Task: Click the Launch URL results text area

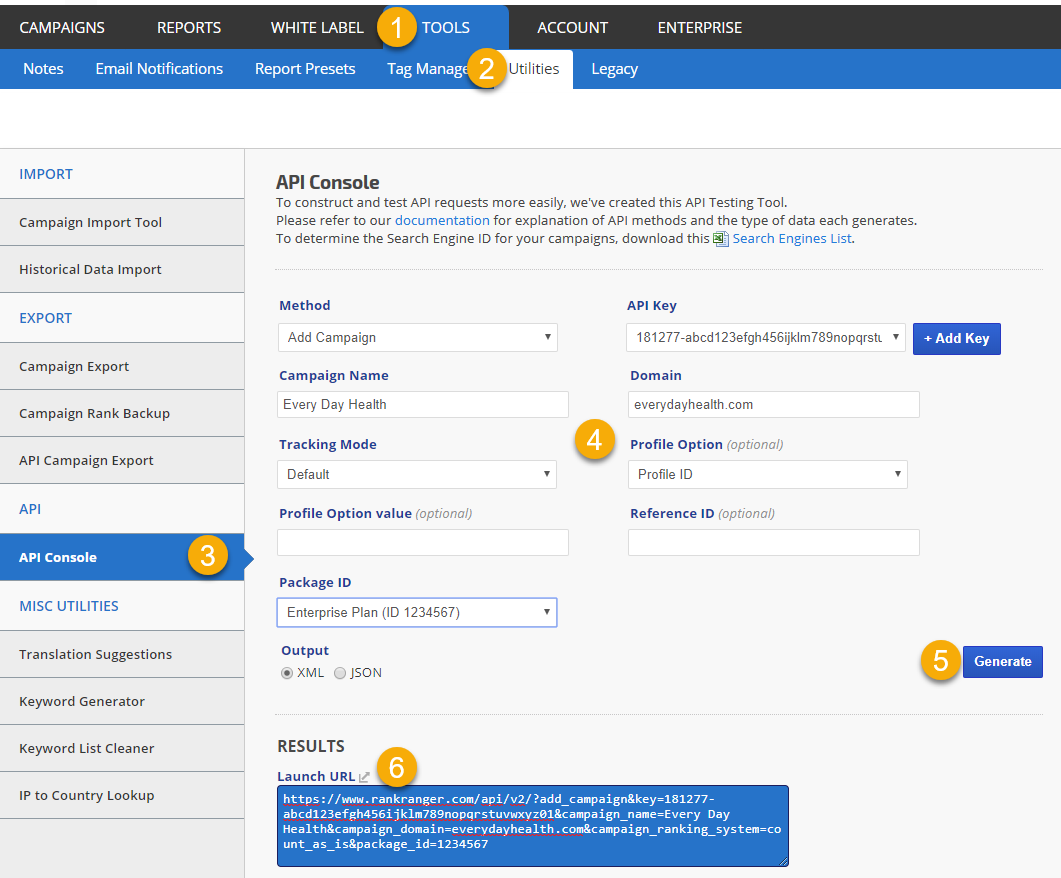Action: (533, 825)
